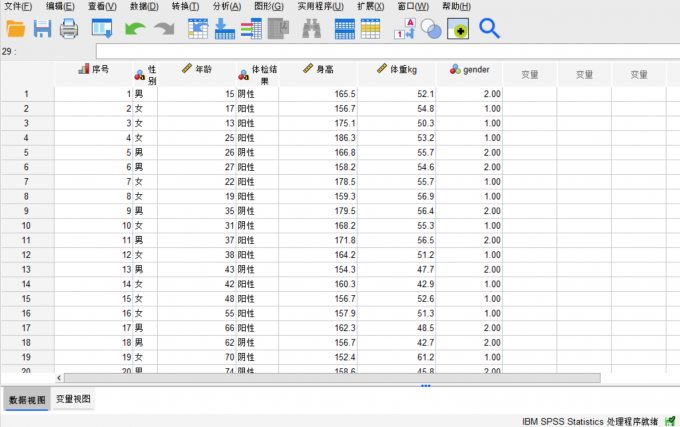Use variable sets circles icon
This screenshot has width=680, height=427.
tap(431, 29)
